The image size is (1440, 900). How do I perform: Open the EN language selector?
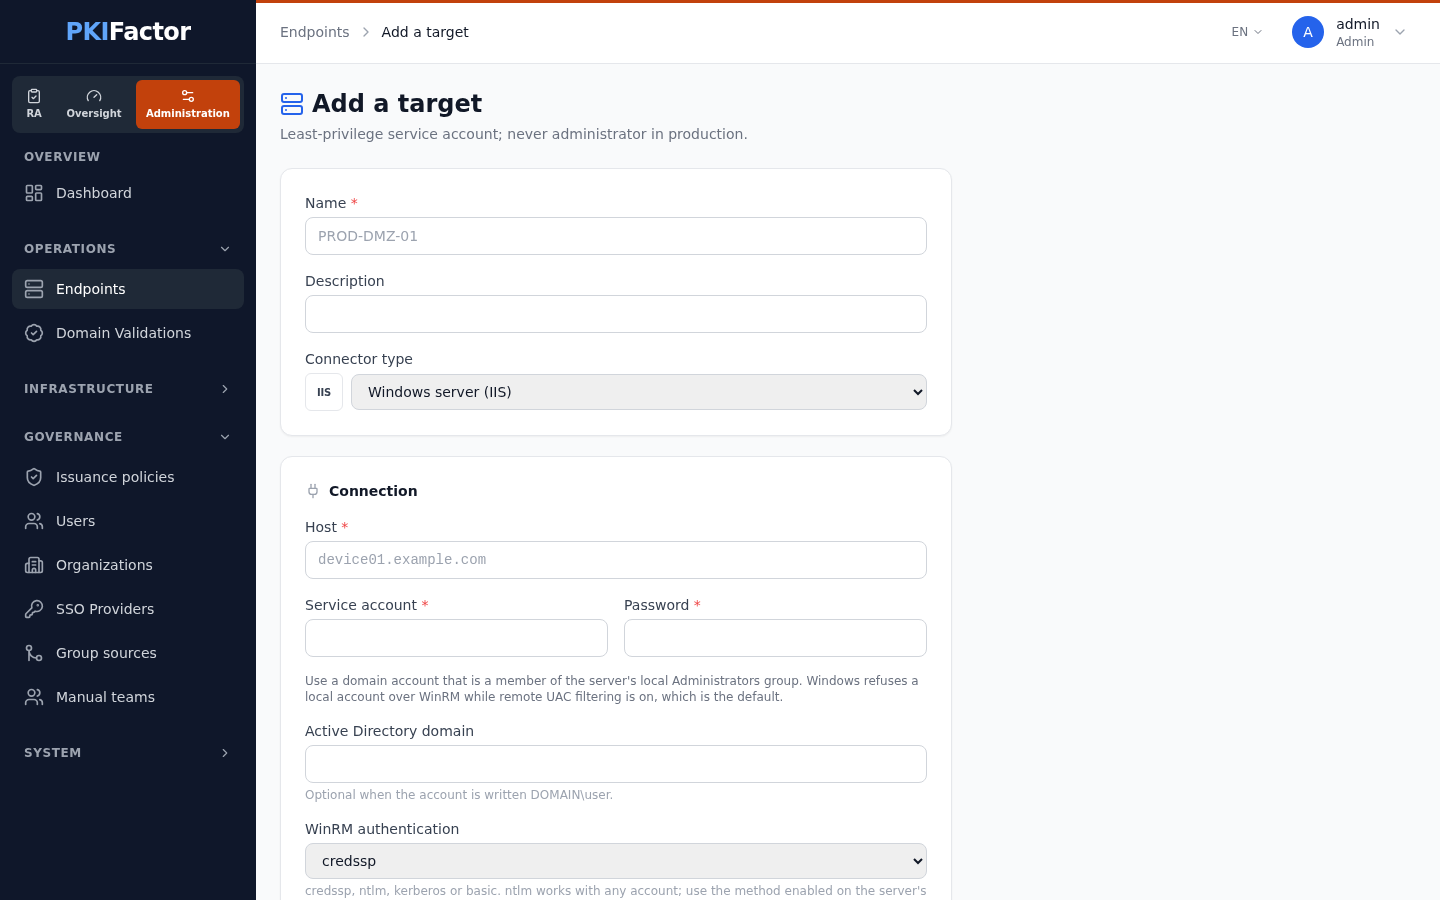pyautogui.click(x=1247, y=32)
